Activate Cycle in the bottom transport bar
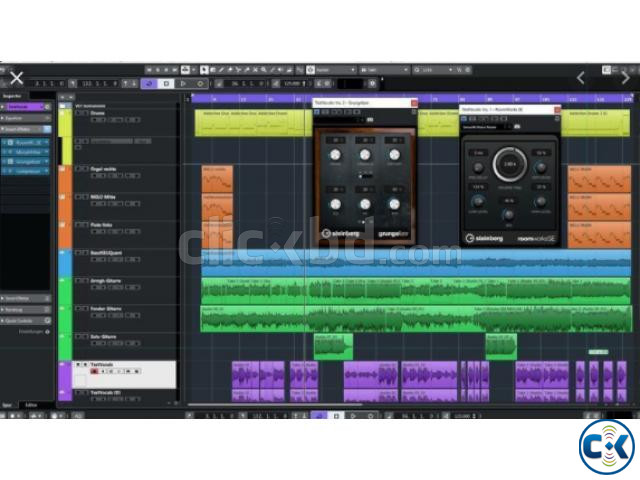The width and height of the screenshot is (640, 480). pos(319,416)
